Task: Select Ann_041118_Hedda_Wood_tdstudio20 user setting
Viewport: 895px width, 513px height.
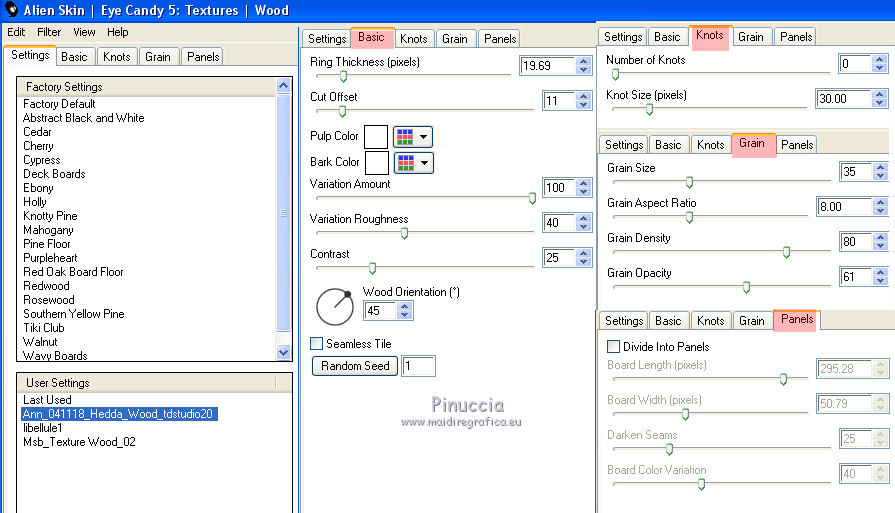Action: click(x=119, y=414)
